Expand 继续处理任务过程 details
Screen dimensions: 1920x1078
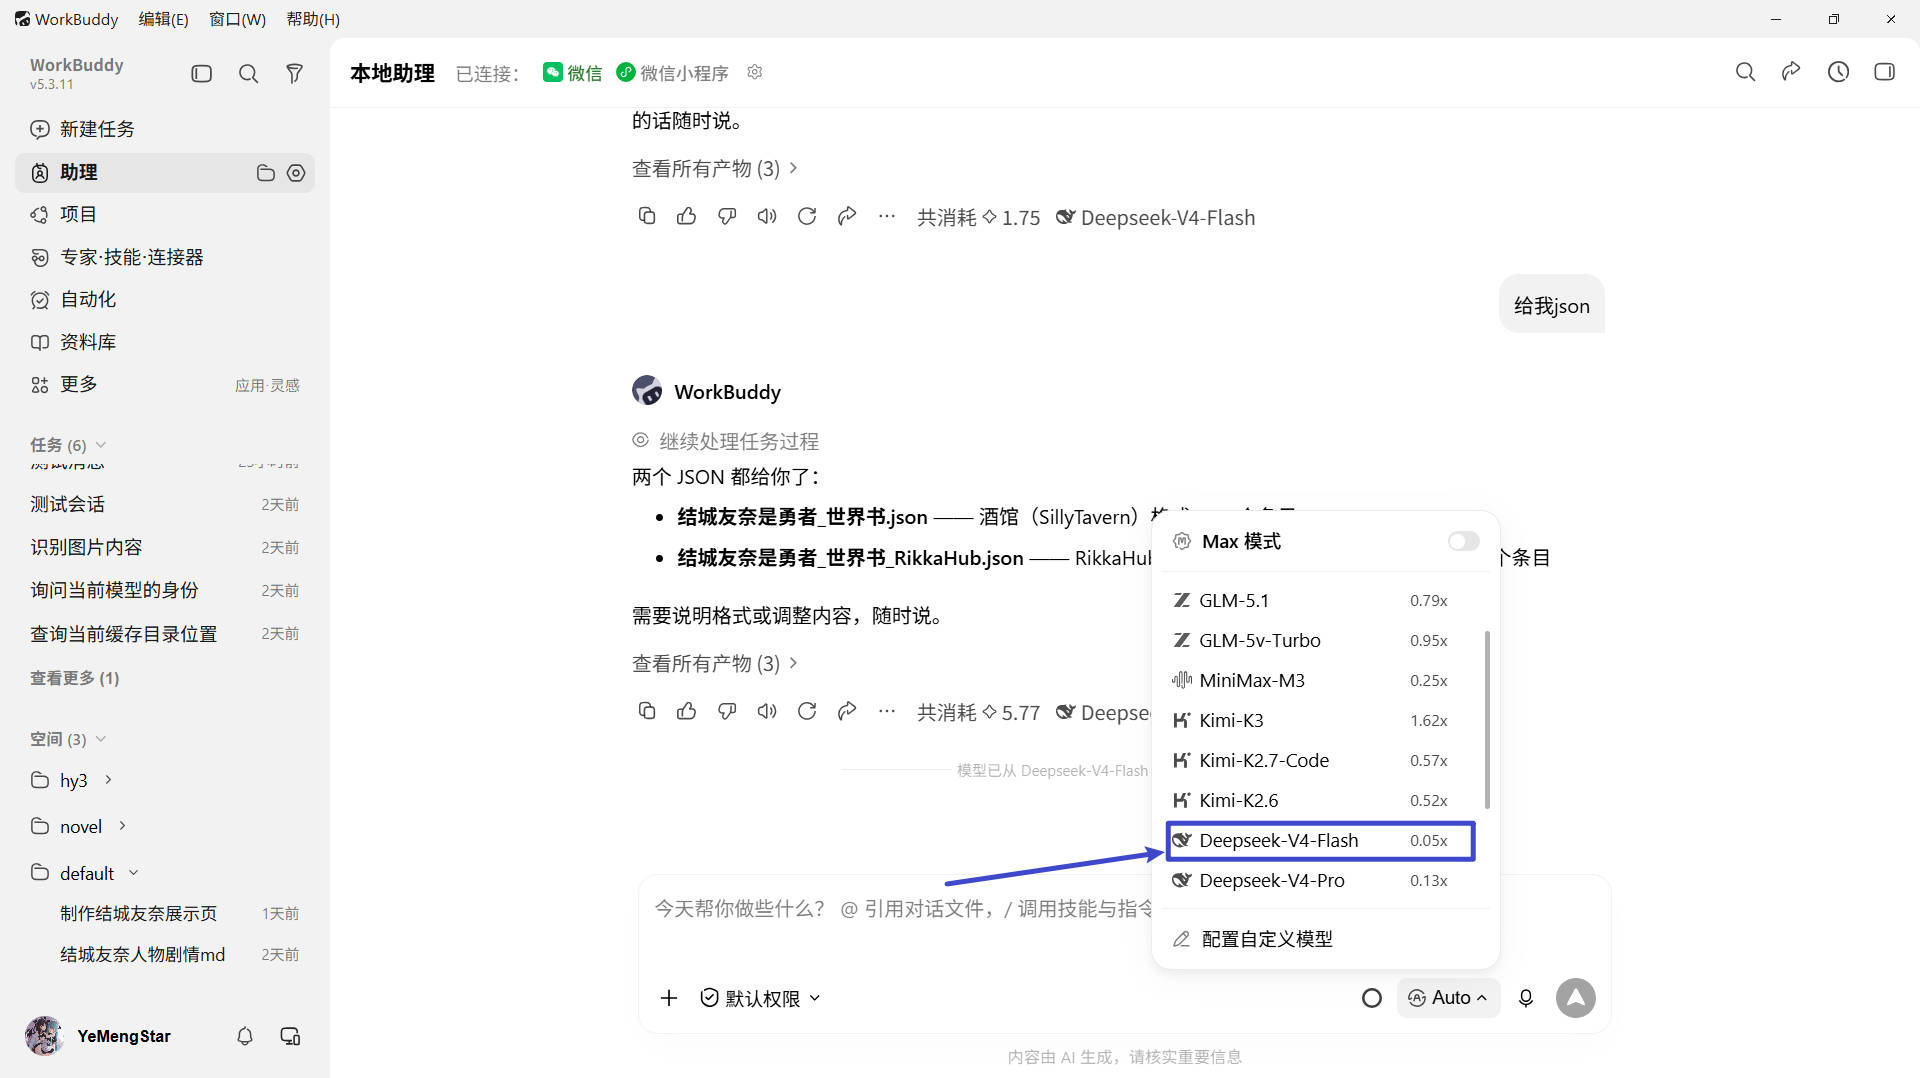[725, 441]
